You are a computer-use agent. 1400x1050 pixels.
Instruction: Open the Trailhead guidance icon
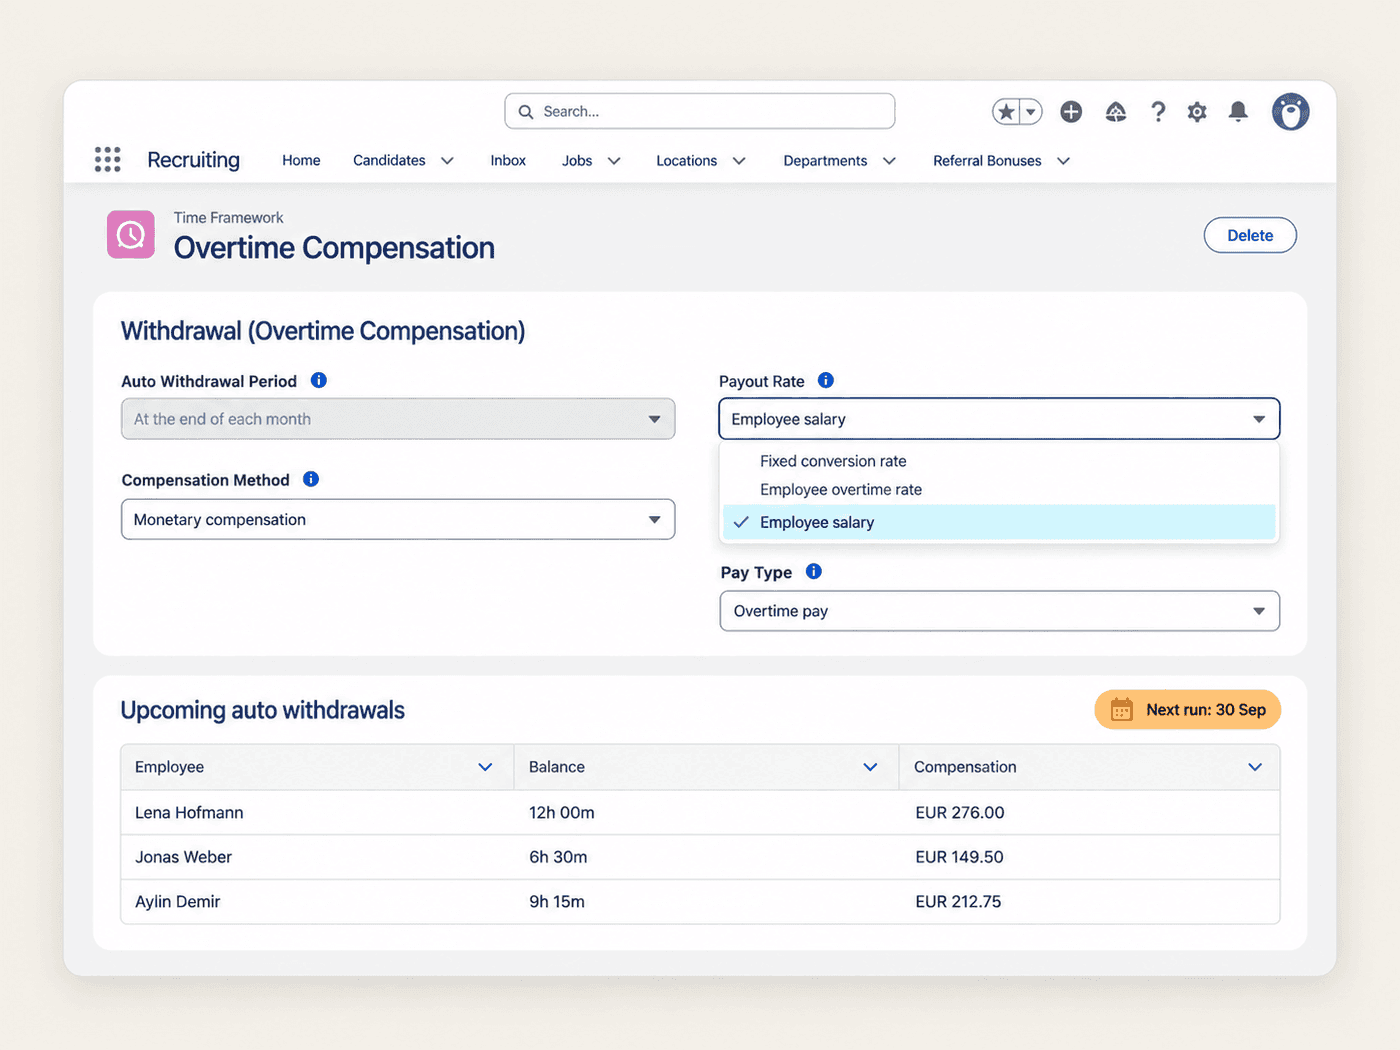1116,112
